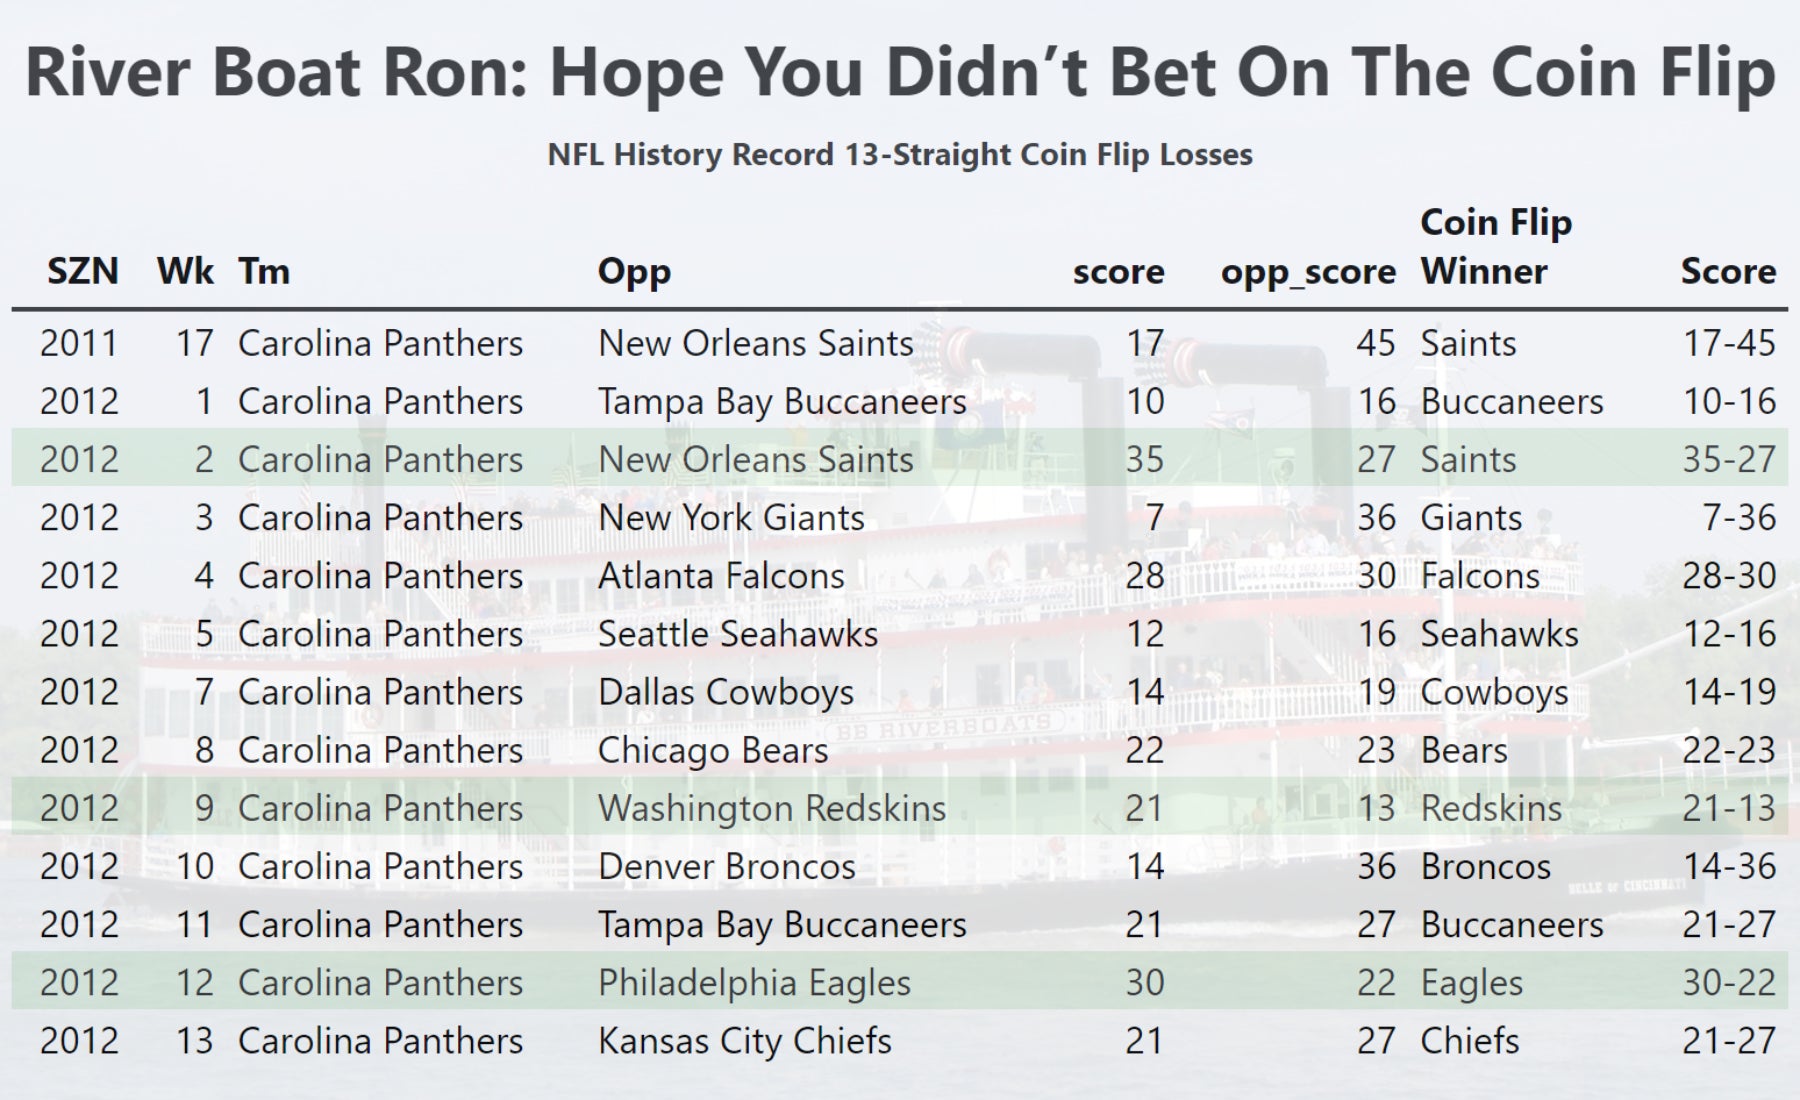This screenshot has width=1800, height=1100.
Task: Click the Wk column header
Action: pos(185,271)
